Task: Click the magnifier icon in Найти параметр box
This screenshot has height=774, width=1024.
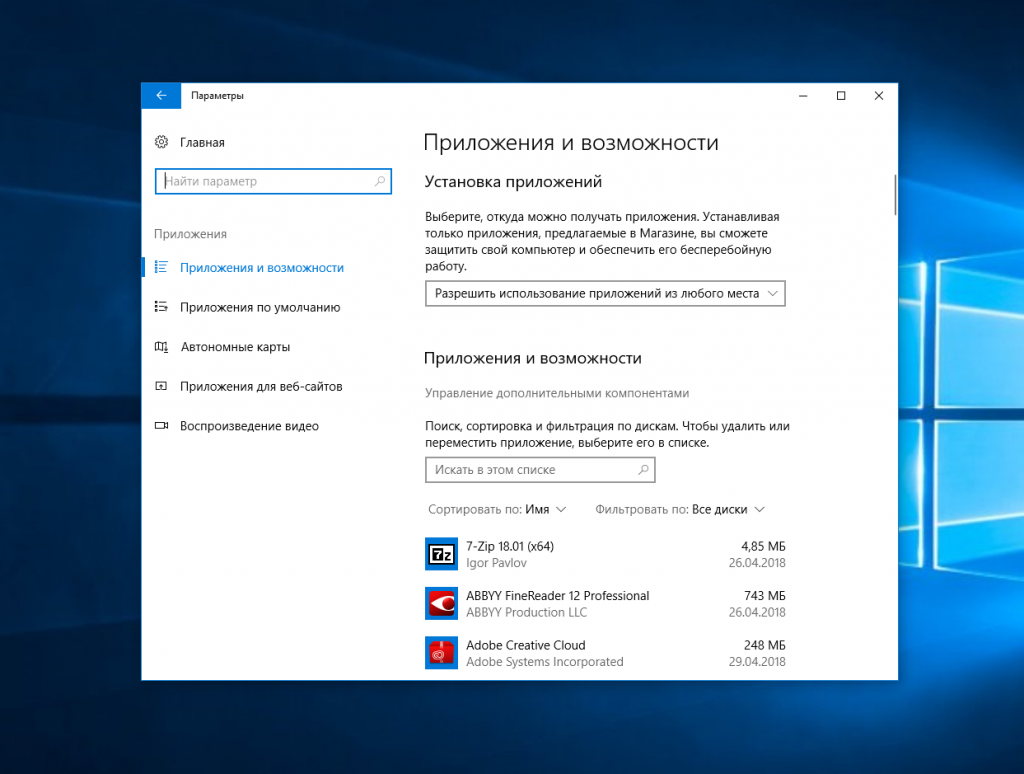Action: coord(380,182)
